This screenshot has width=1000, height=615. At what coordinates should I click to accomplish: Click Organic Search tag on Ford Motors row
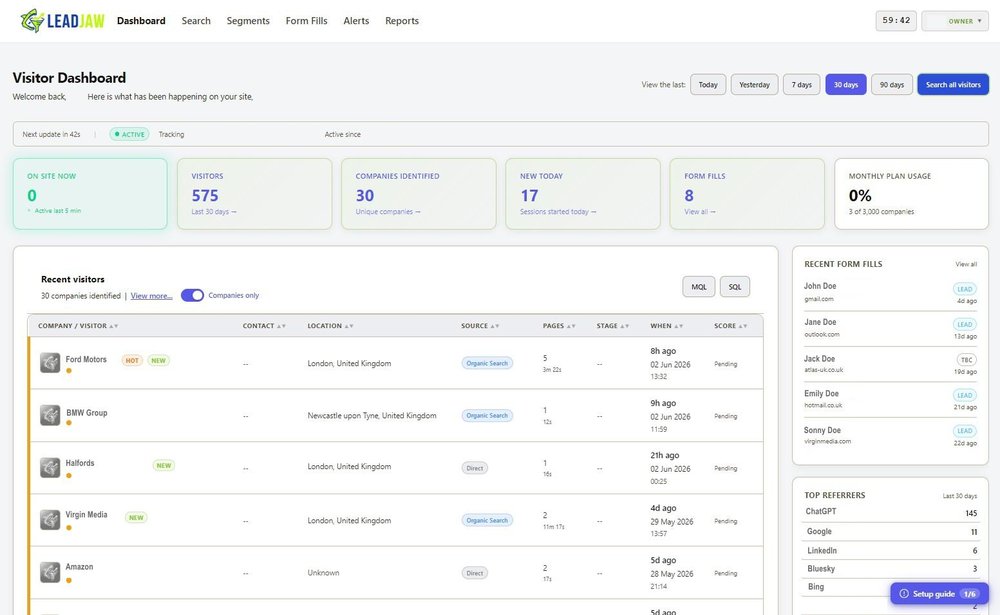(487, 364)
